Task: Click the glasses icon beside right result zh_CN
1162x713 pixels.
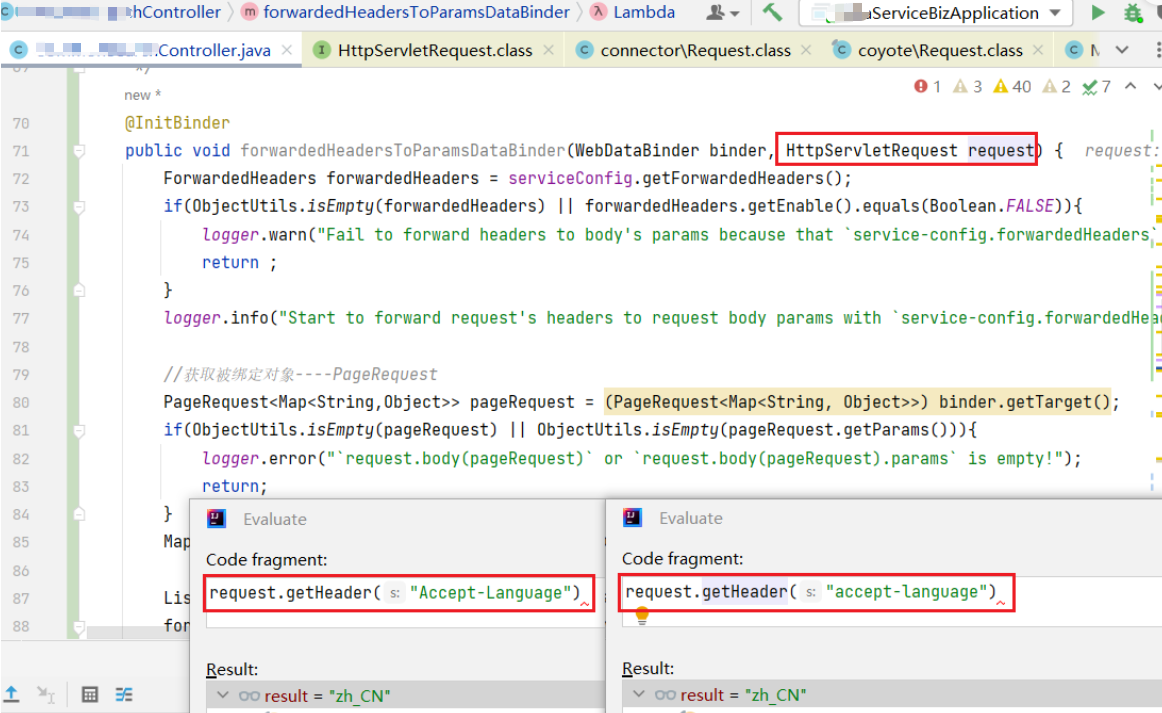Action: (665, 695)
